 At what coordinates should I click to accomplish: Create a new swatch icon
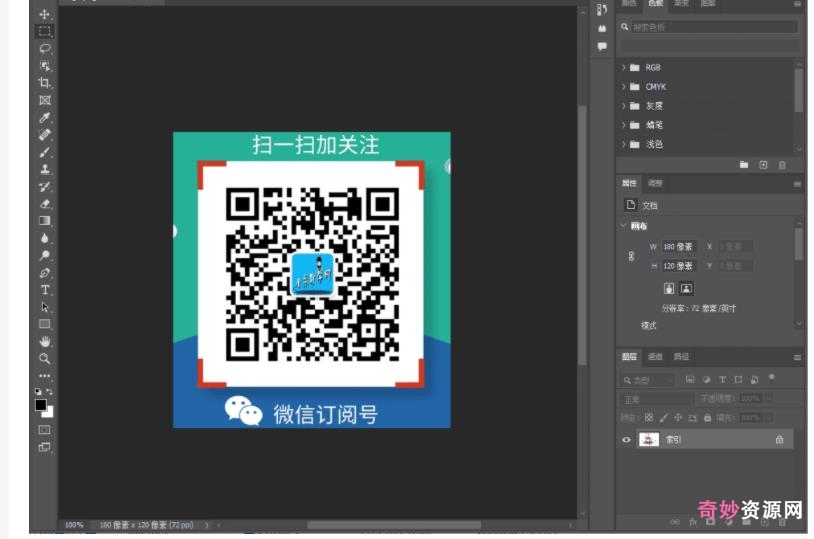click(763, 165)
